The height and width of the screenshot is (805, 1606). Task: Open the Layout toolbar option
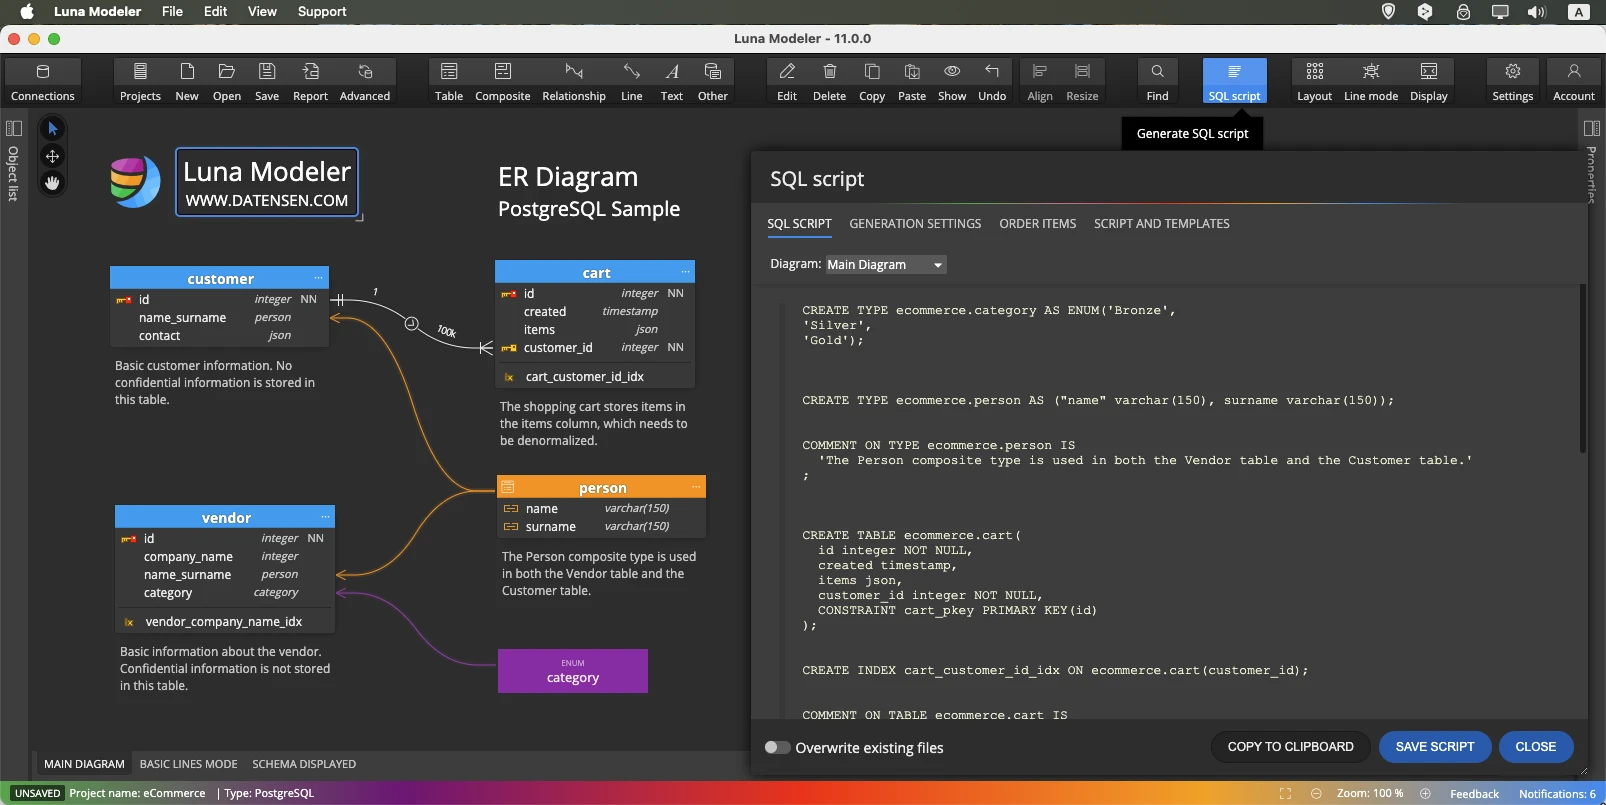point(1315,81)
